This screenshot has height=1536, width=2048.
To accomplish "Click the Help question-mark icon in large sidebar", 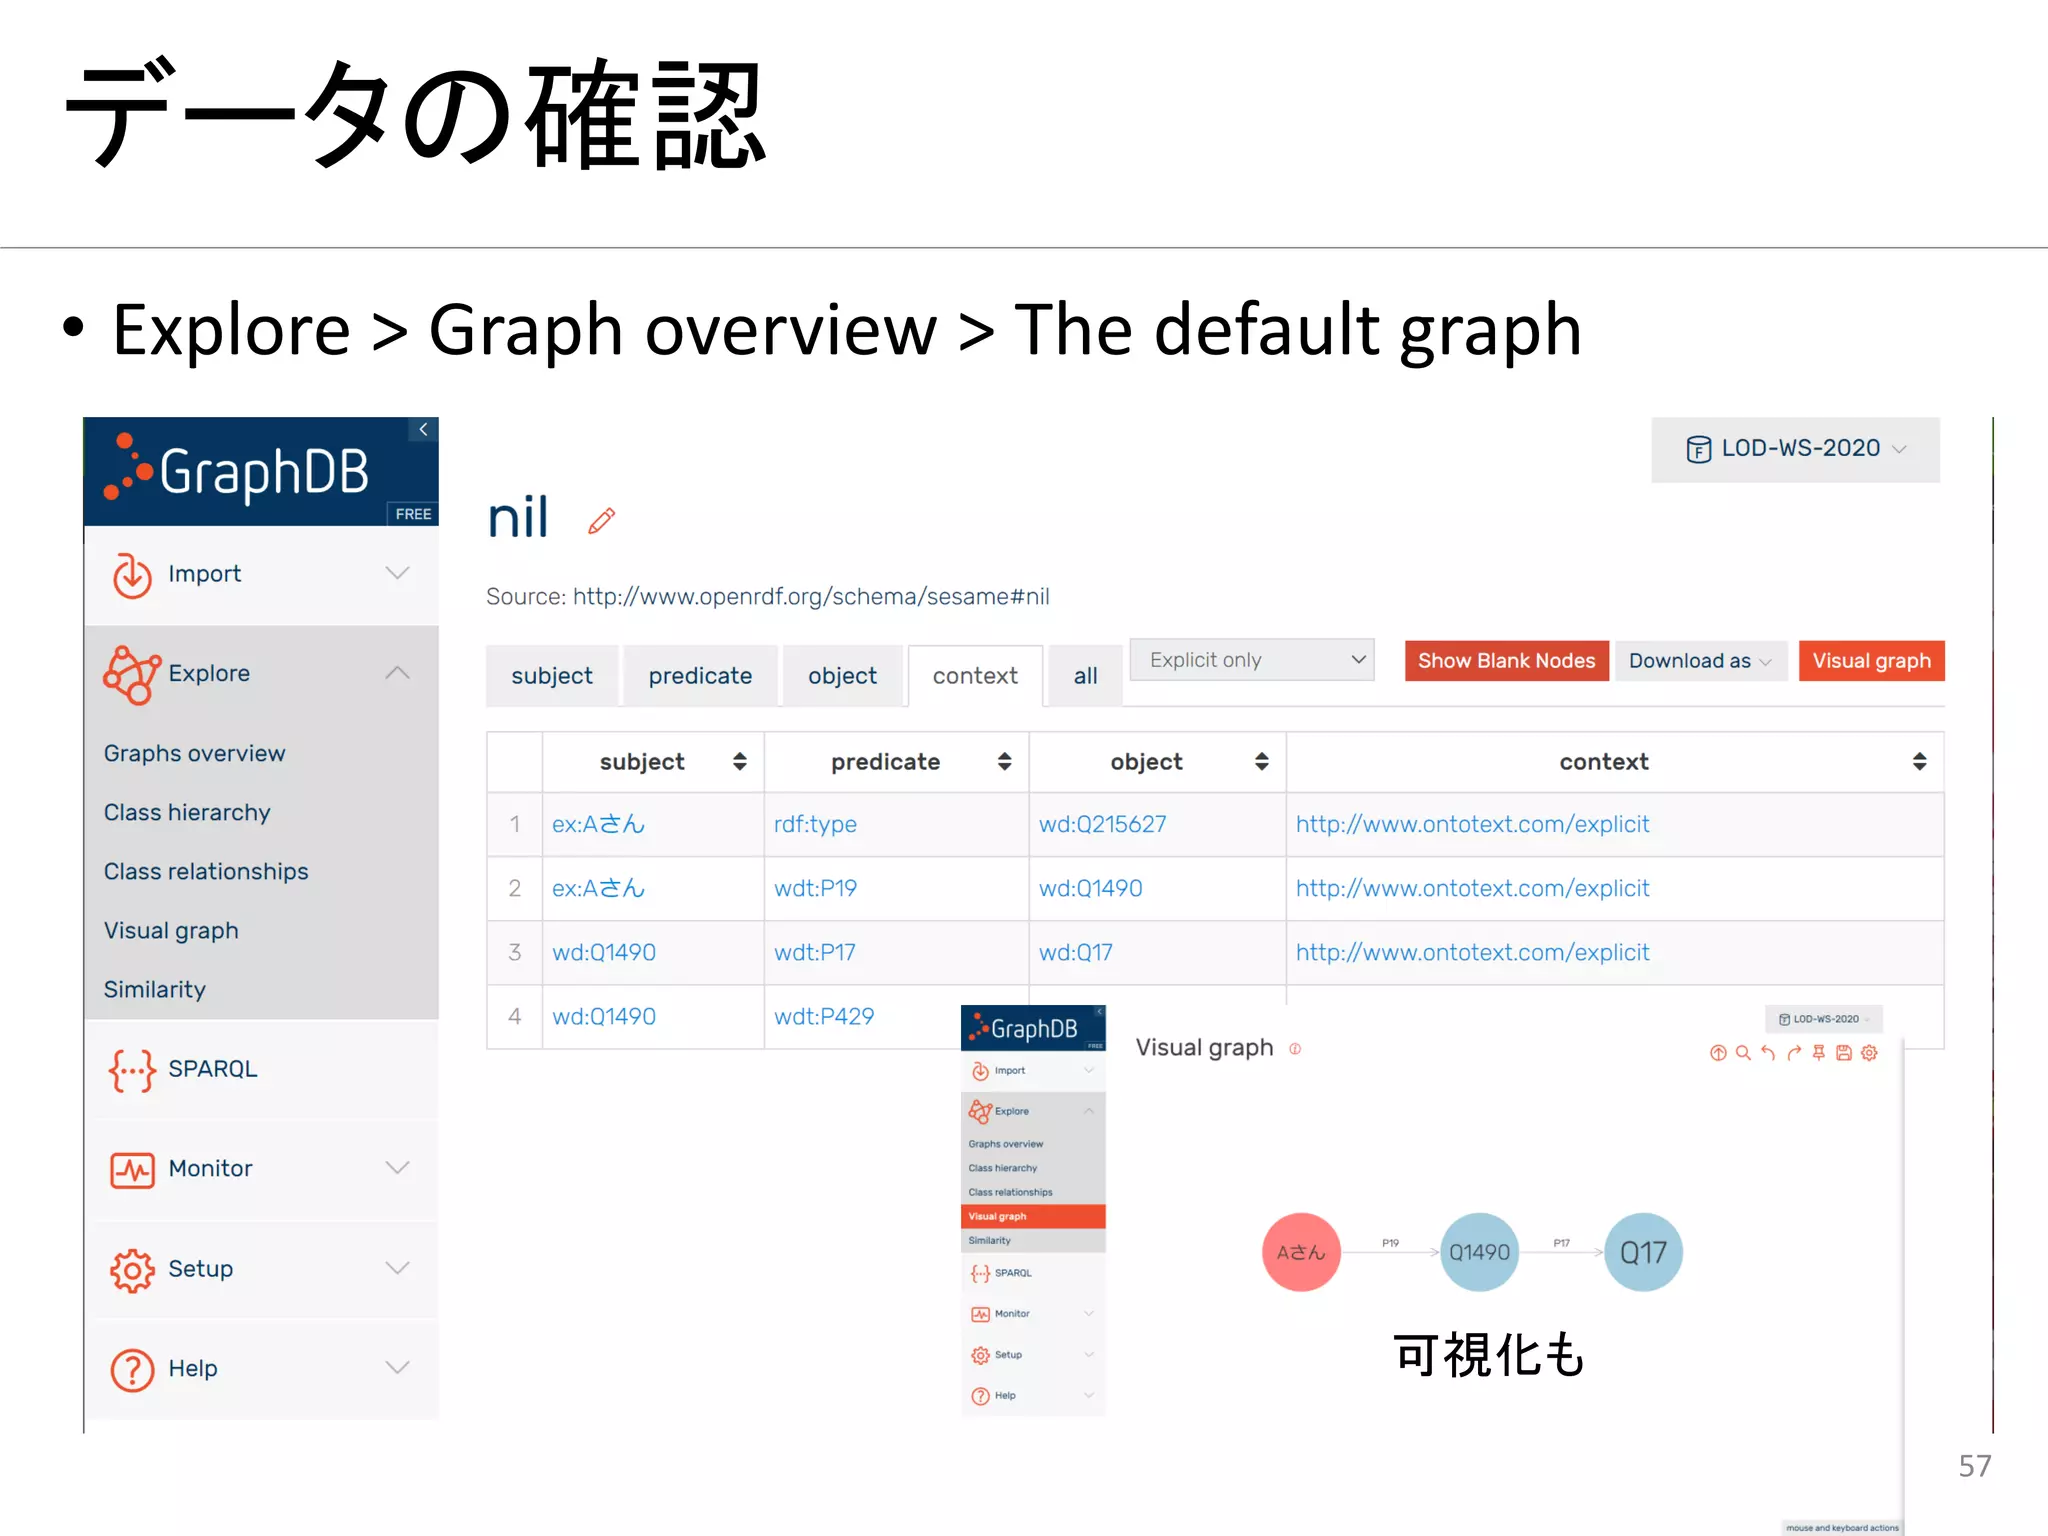I will (x=132, y=1369).
